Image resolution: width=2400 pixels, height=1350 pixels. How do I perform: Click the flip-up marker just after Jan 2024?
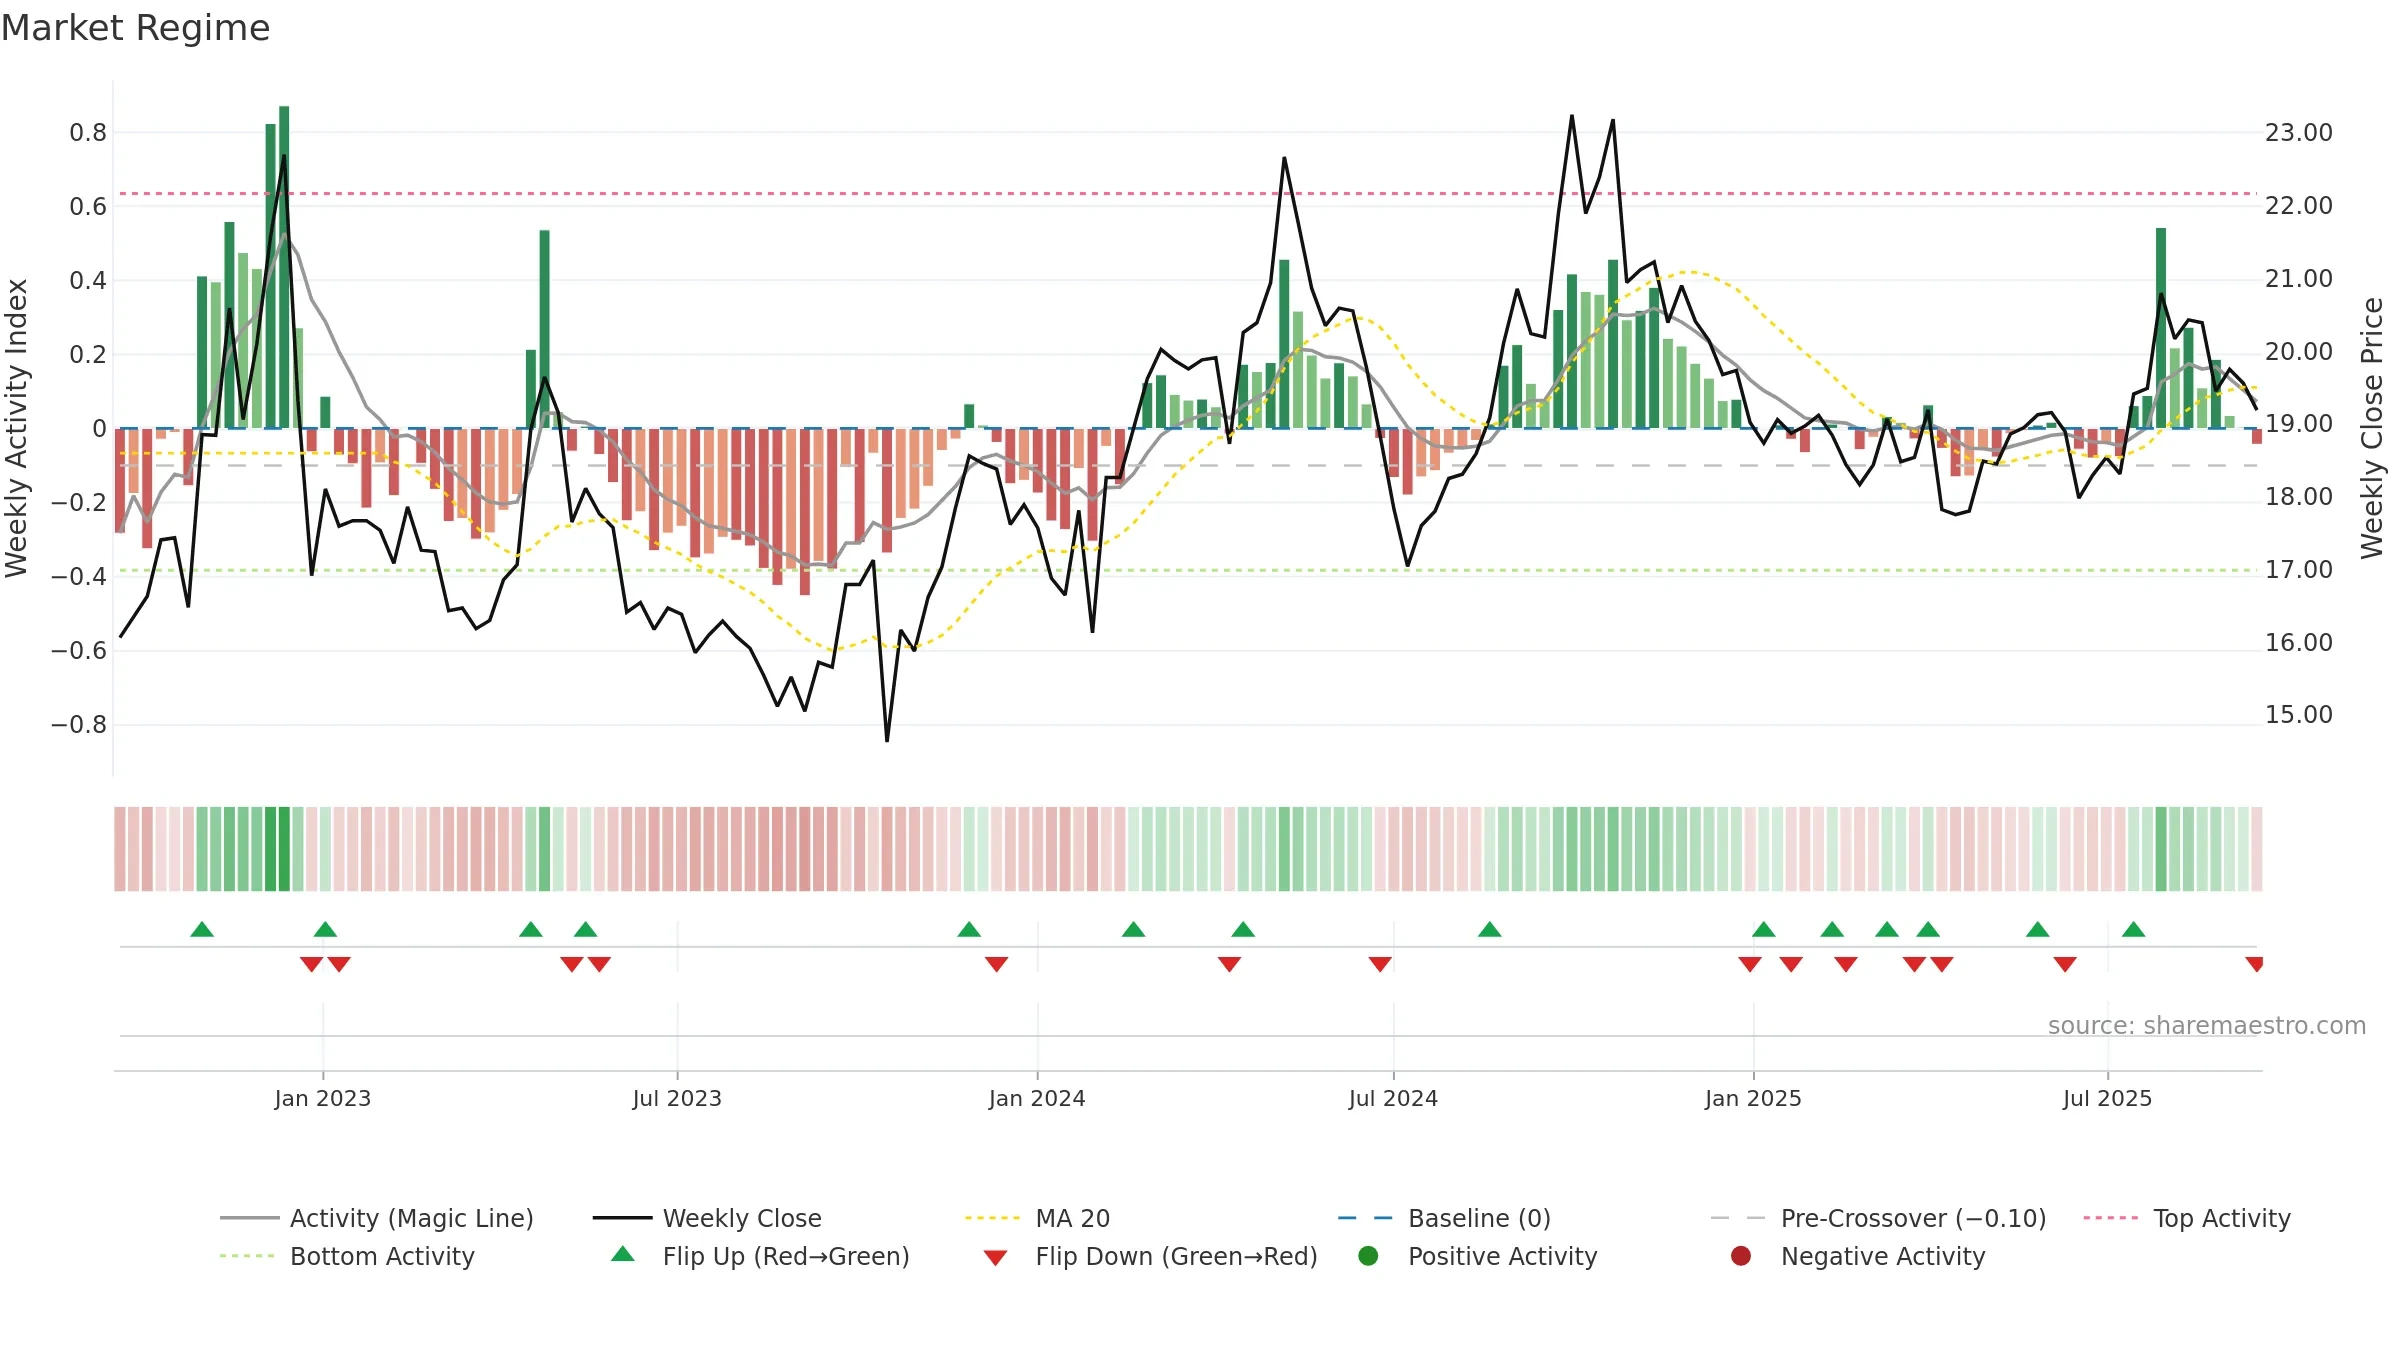click(1133, 929)
